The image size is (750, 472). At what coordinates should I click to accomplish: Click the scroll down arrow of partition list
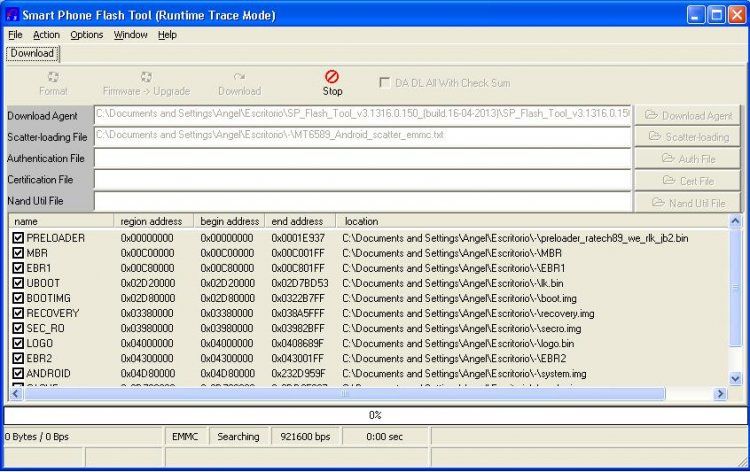click(x=735, y=379)
